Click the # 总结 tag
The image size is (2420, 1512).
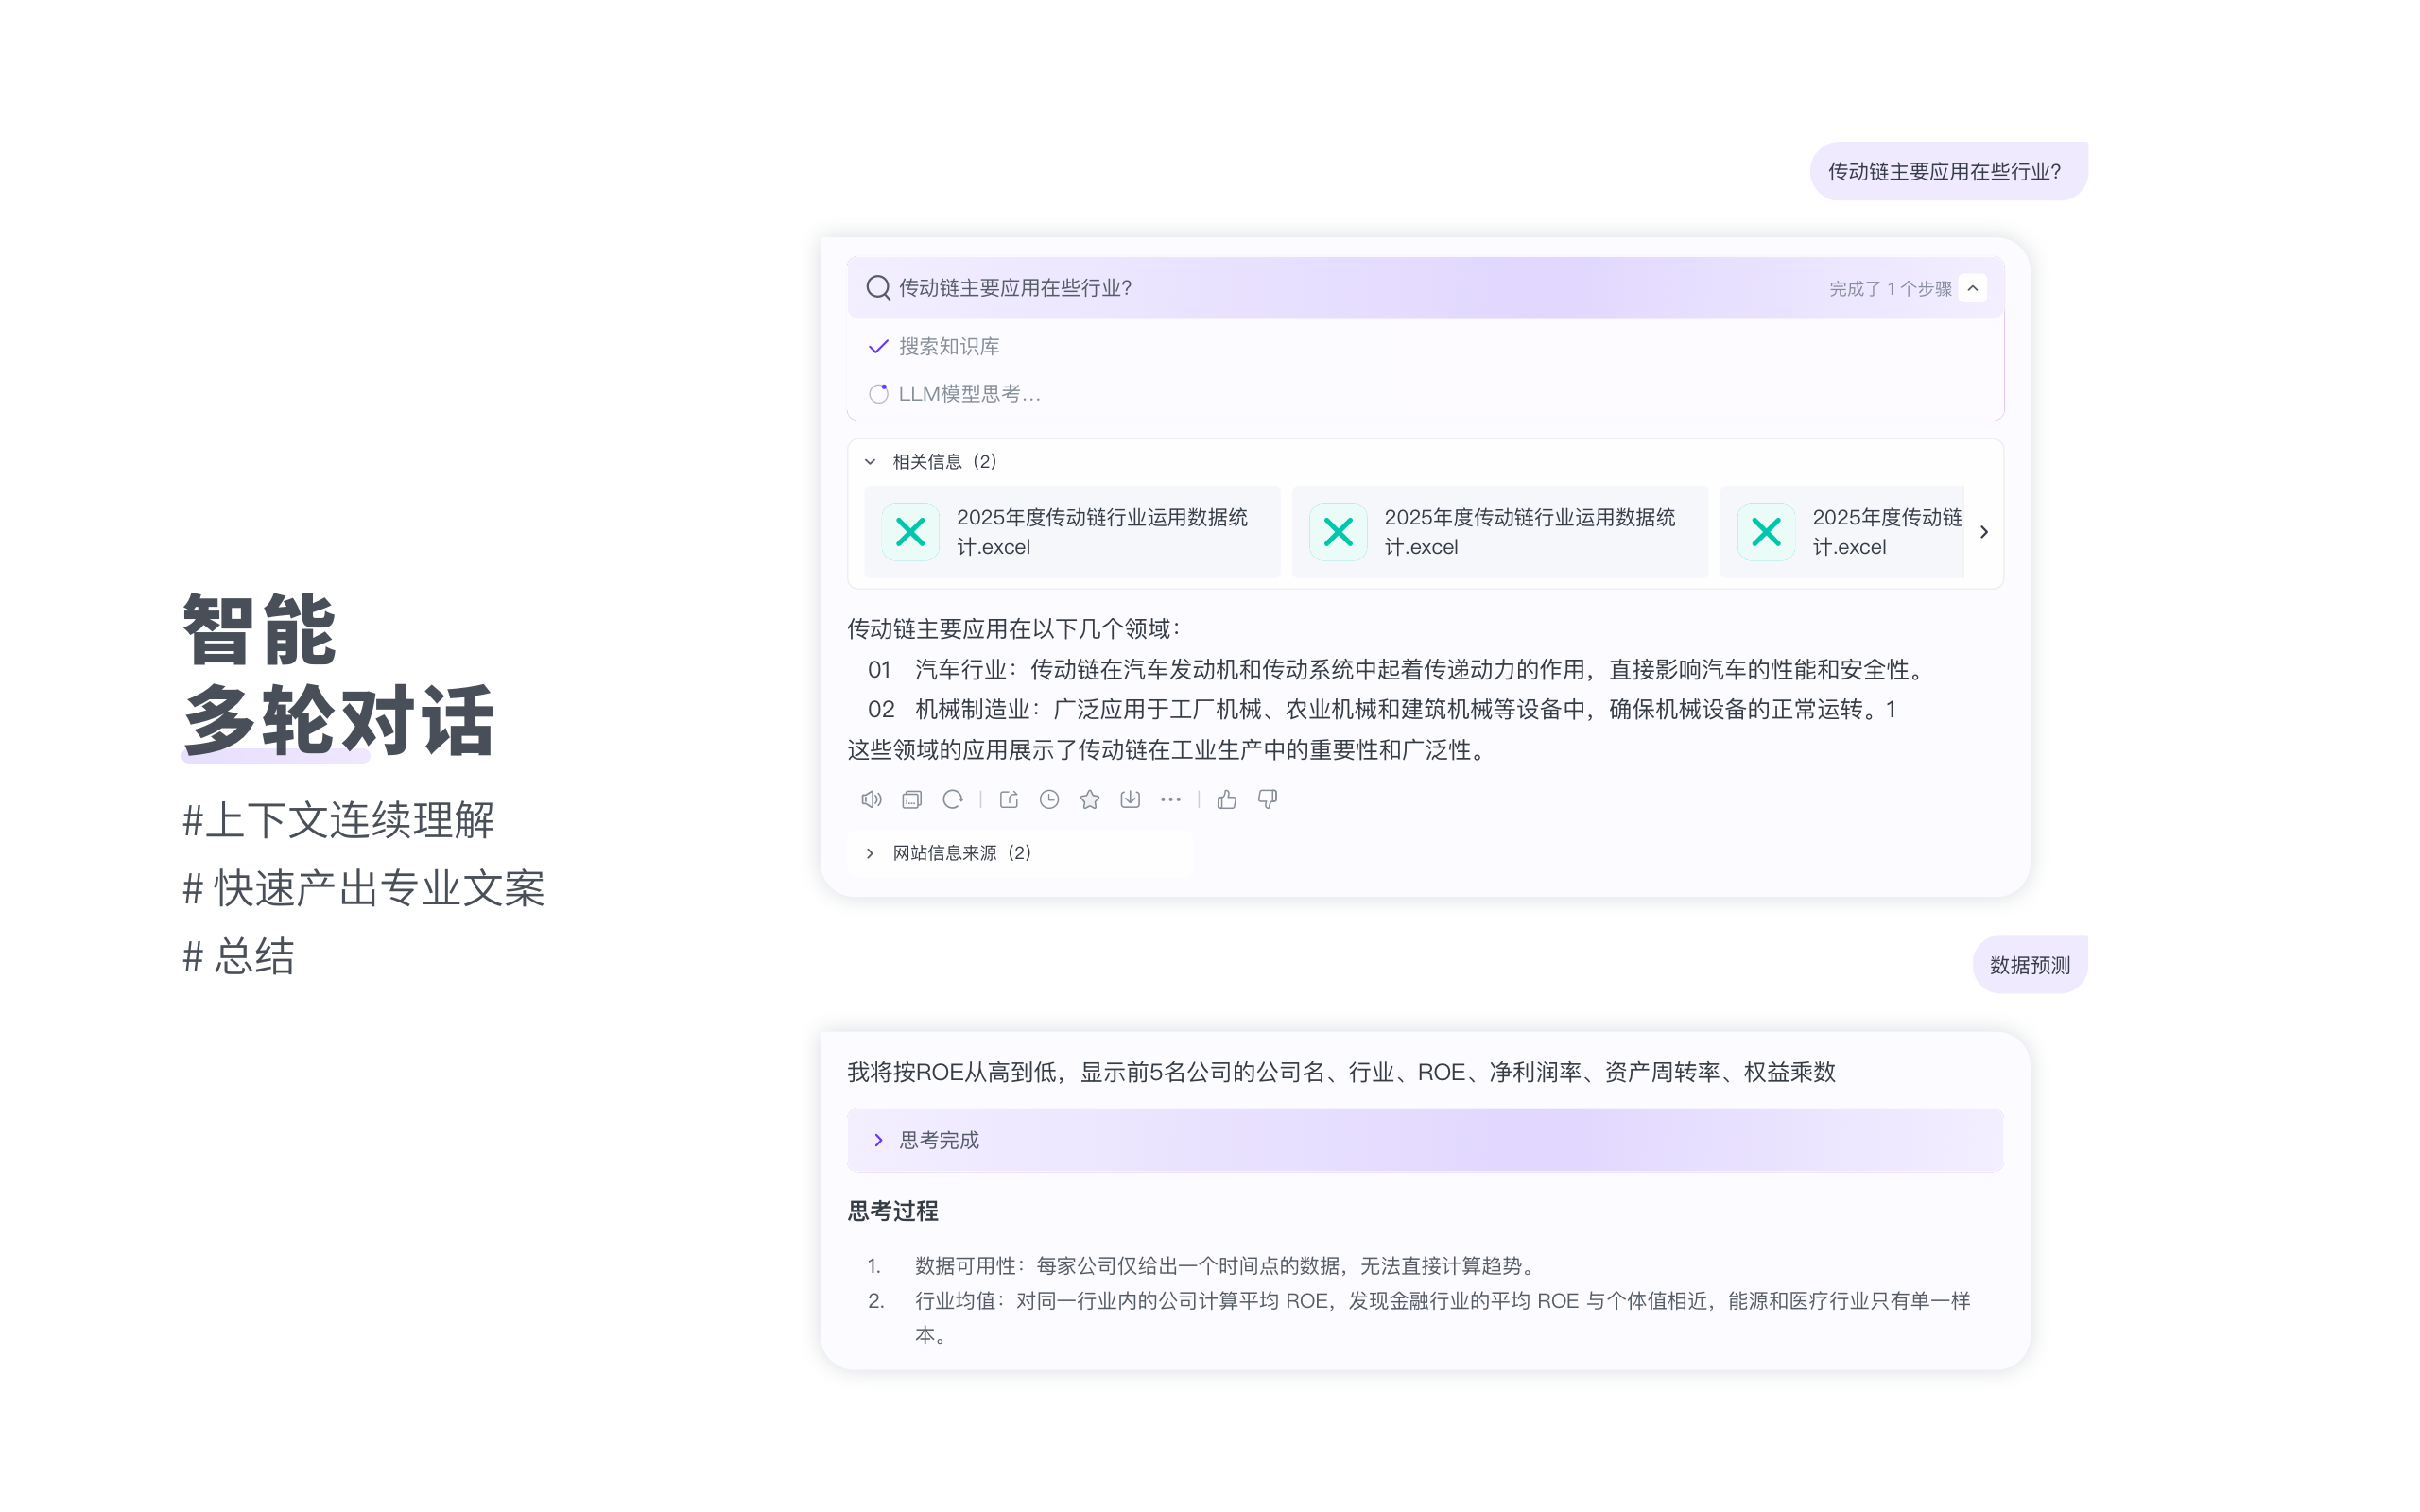click(238, 956)
